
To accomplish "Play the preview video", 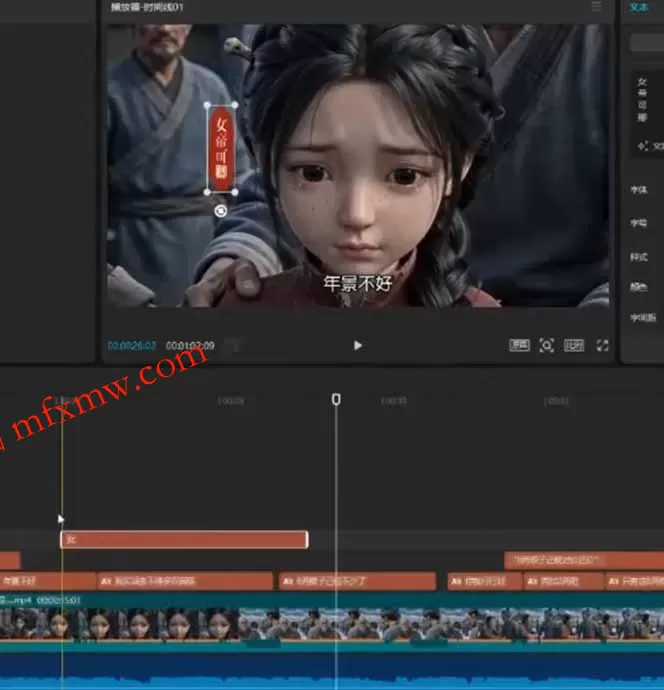I will point(358,345).
